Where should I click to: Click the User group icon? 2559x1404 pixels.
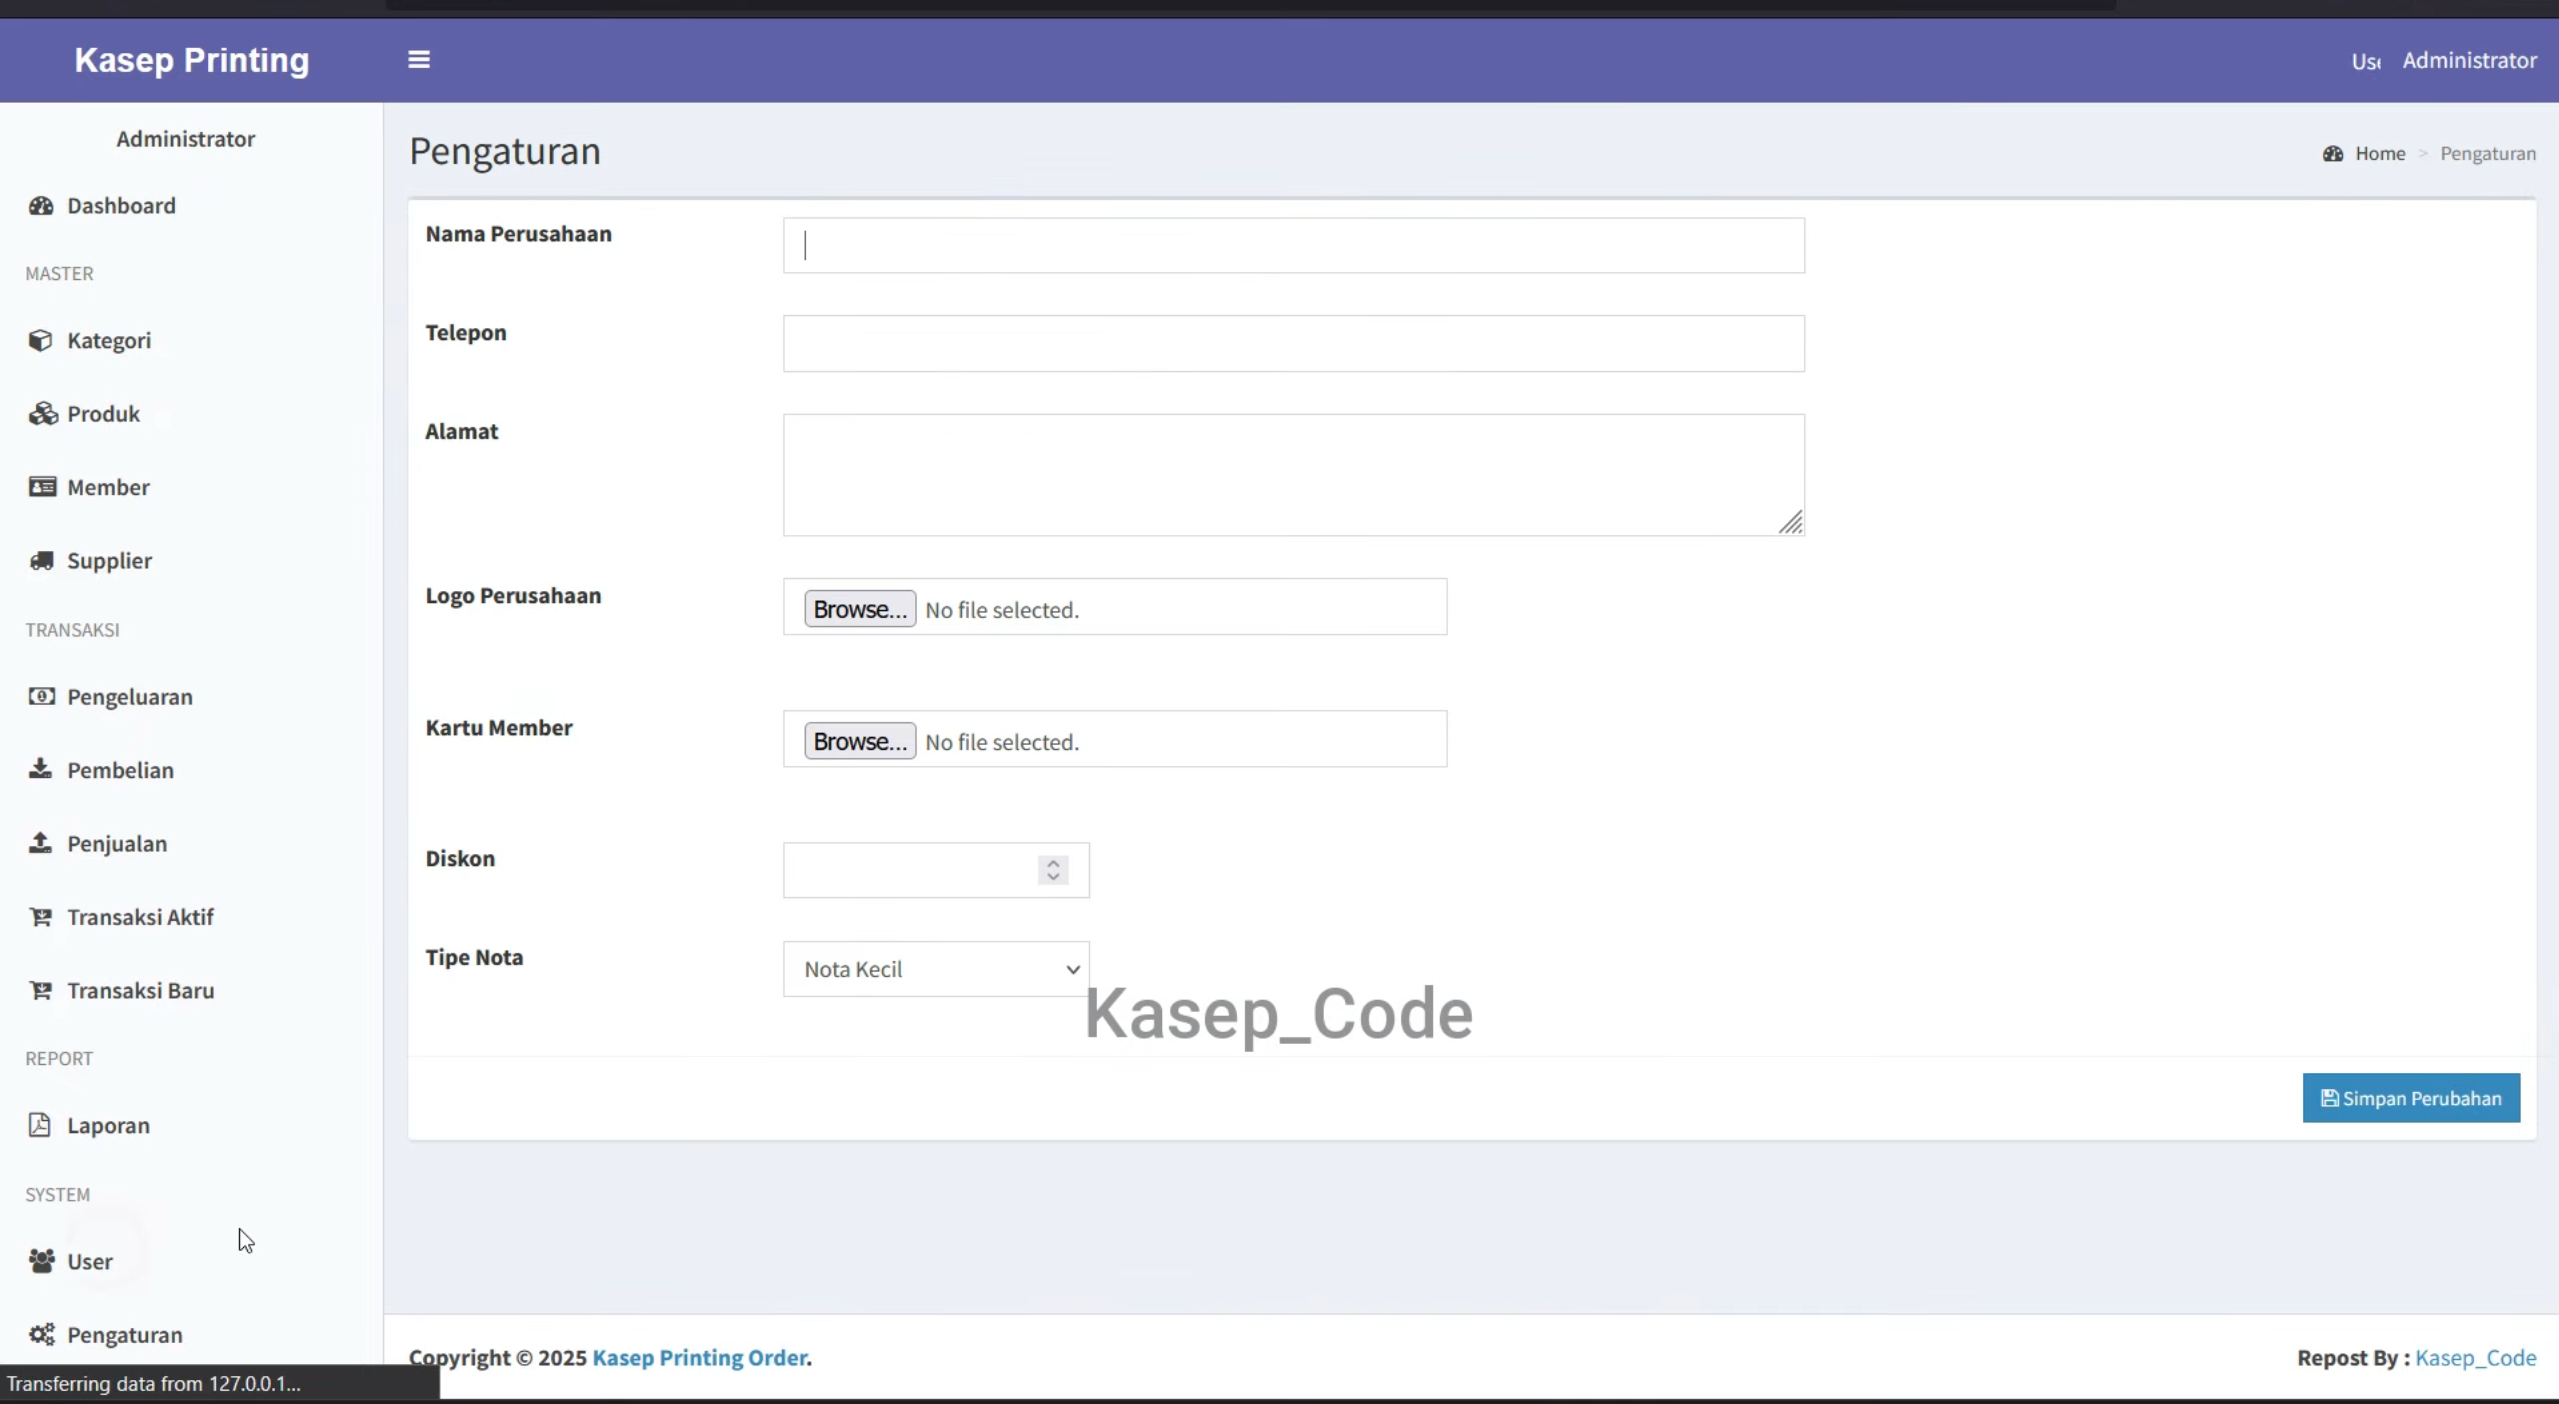tap(42, 1261)
